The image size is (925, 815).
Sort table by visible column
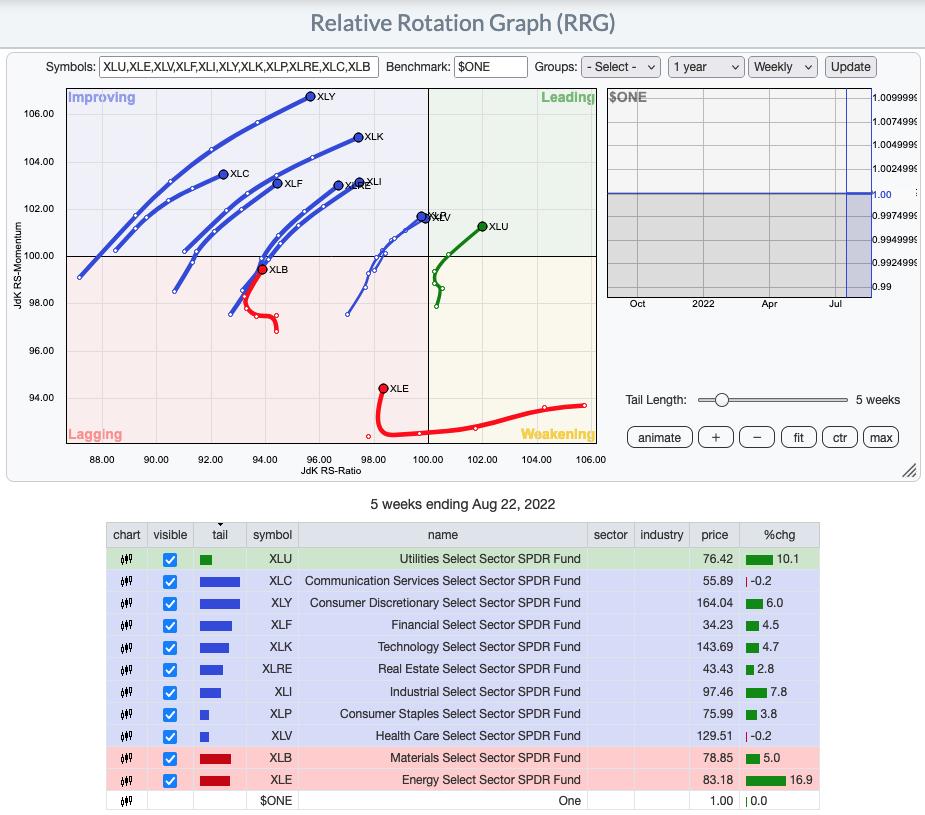click(170, 535)
